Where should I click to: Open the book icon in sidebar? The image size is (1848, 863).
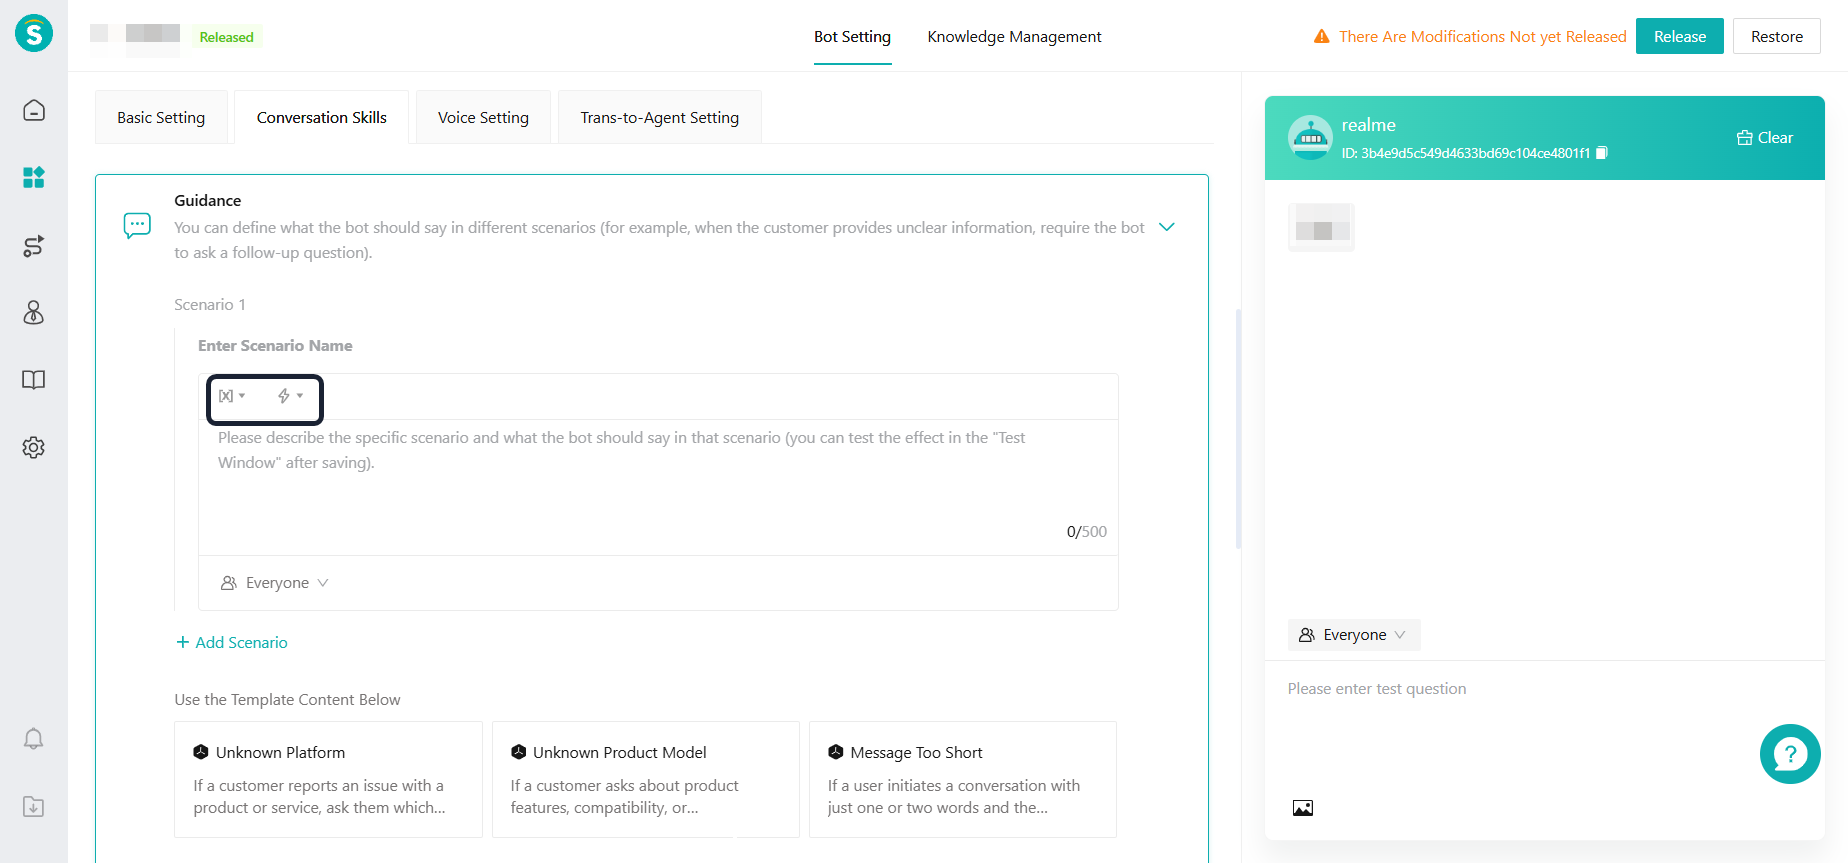click(34, 380)
